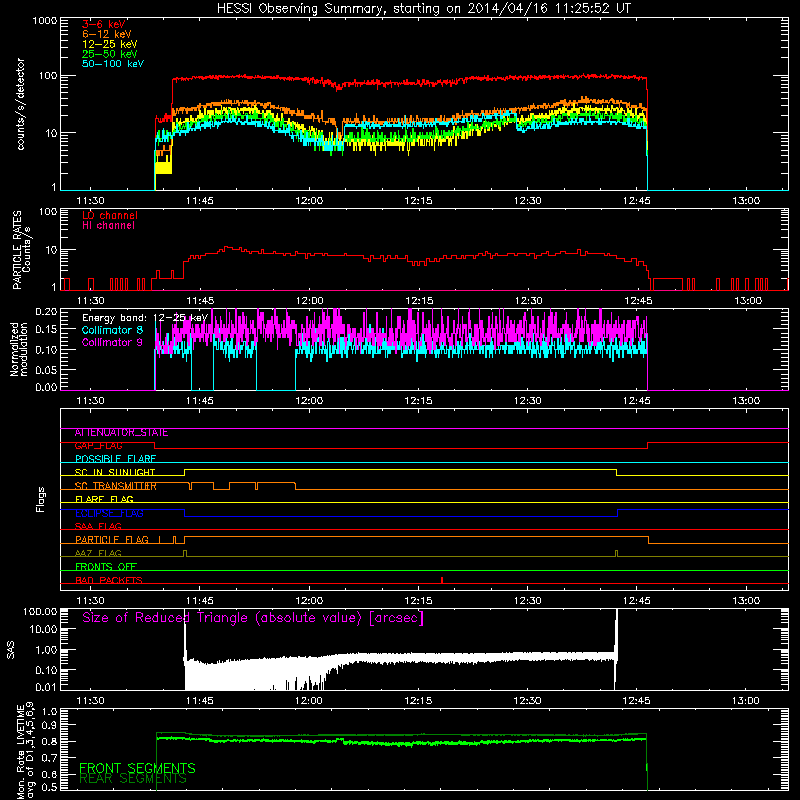Click the AAZ_FLAG label

click(98, 554)
